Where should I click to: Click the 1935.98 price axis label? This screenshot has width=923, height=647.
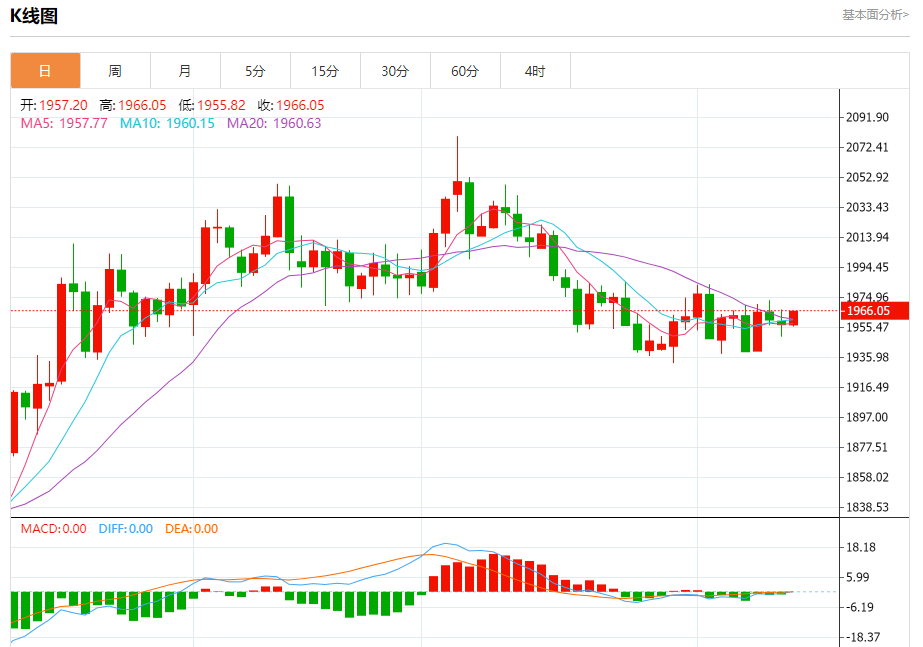[867, 357]
